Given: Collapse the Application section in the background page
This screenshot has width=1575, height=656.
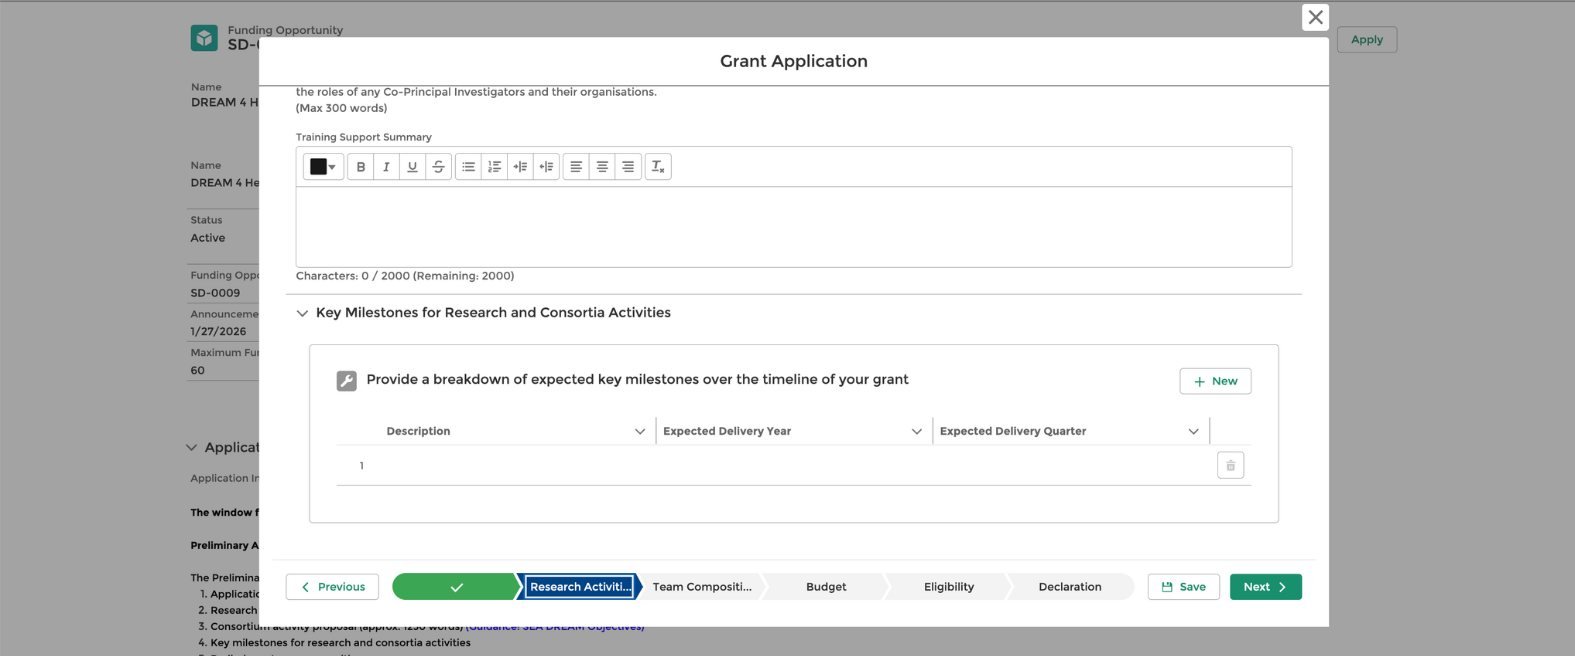Looking at the screenshot, I should click(192, 448).
